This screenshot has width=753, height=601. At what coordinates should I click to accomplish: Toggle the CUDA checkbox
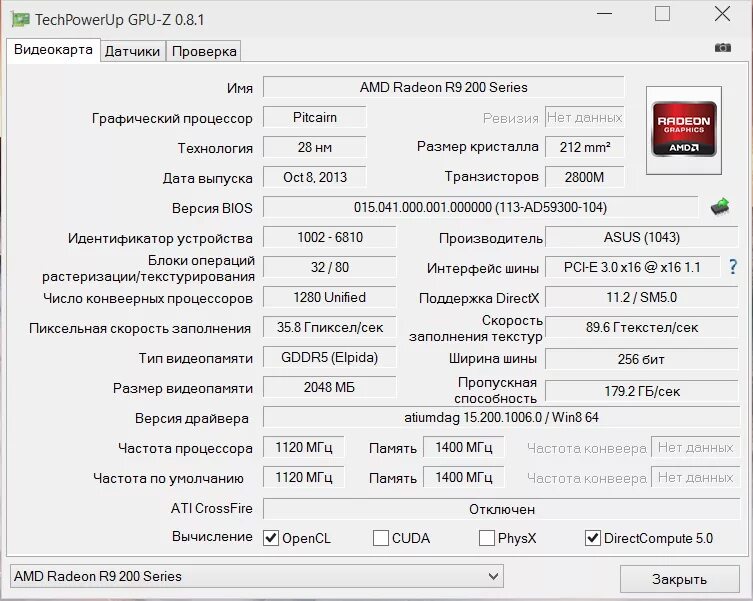[381, 538]
